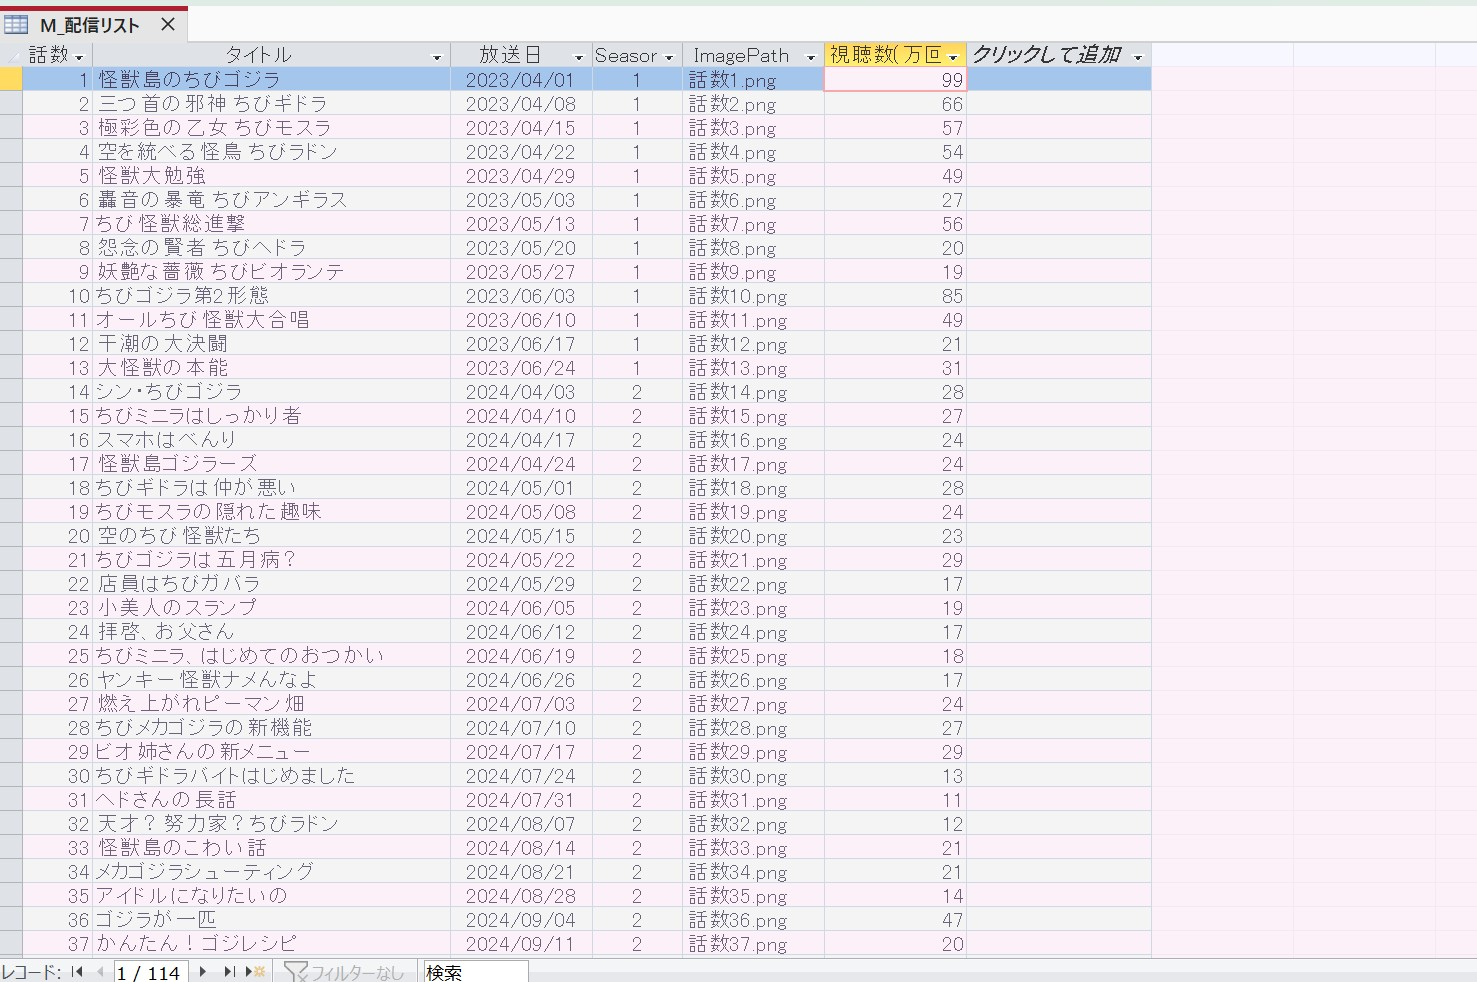Click image path cell 話数30.png
Viewport: 1477px width, 982px height.
pos(754,775)
